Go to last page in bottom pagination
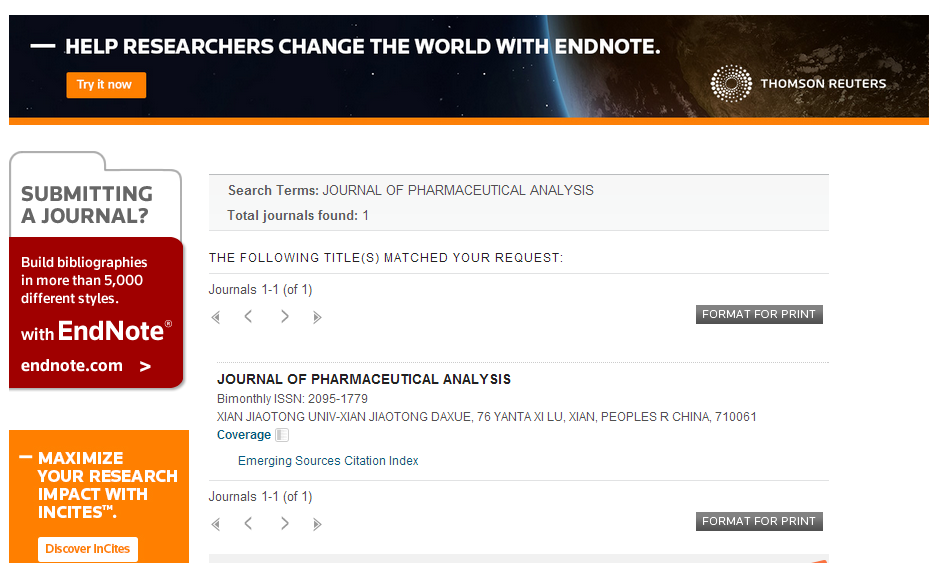932x563 pixels. pyautogui.click(x=317, y=524)
